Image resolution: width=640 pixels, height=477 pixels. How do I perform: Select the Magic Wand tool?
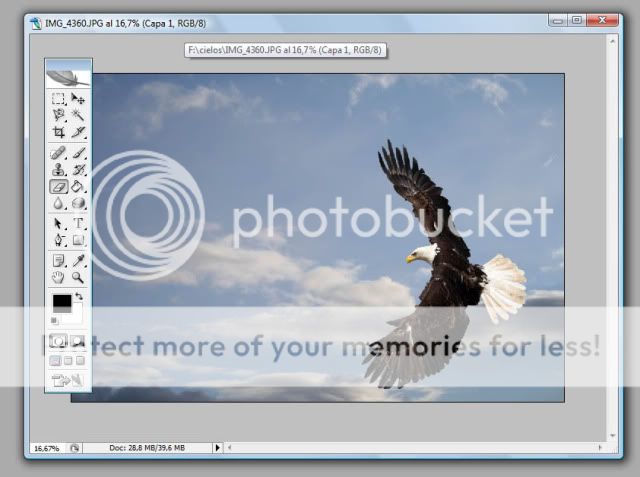[78, 115]
